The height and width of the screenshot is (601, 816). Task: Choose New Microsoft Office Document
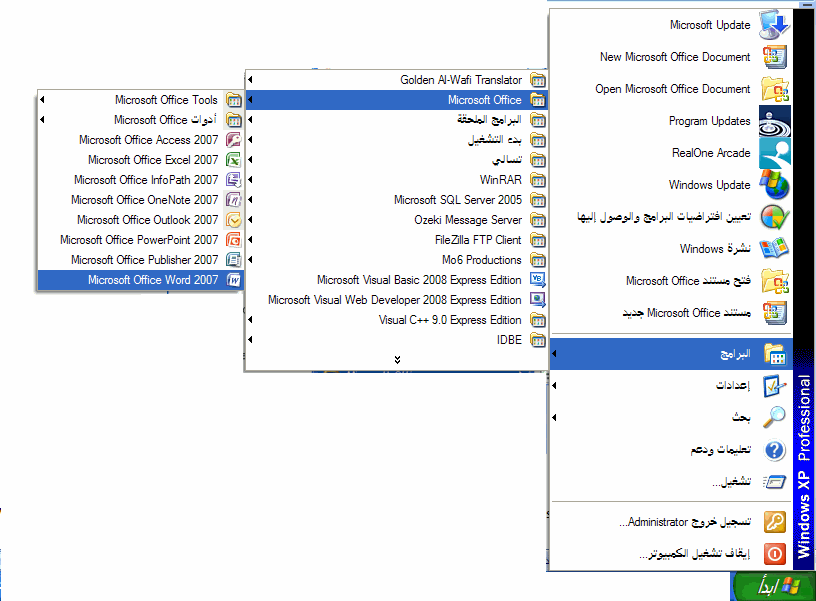[675, 57]
